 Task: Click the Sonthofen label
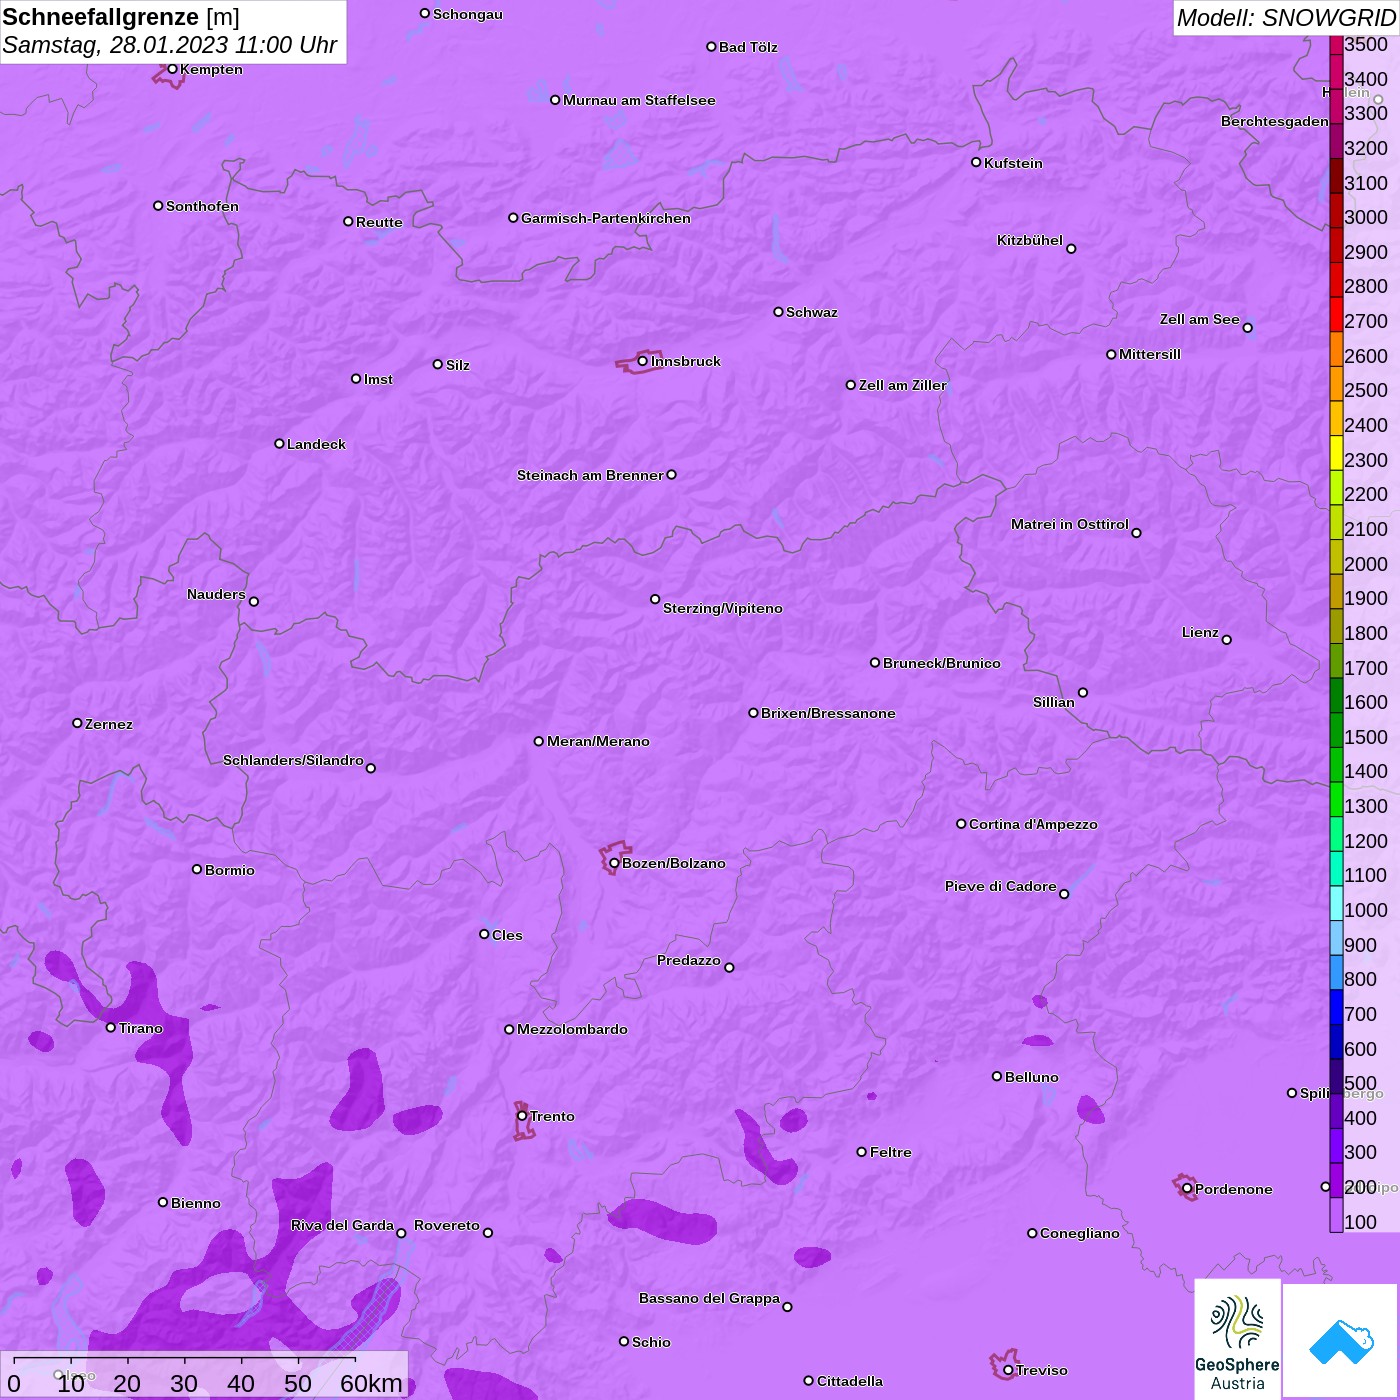pyautogui.click(x=202, y=206)
